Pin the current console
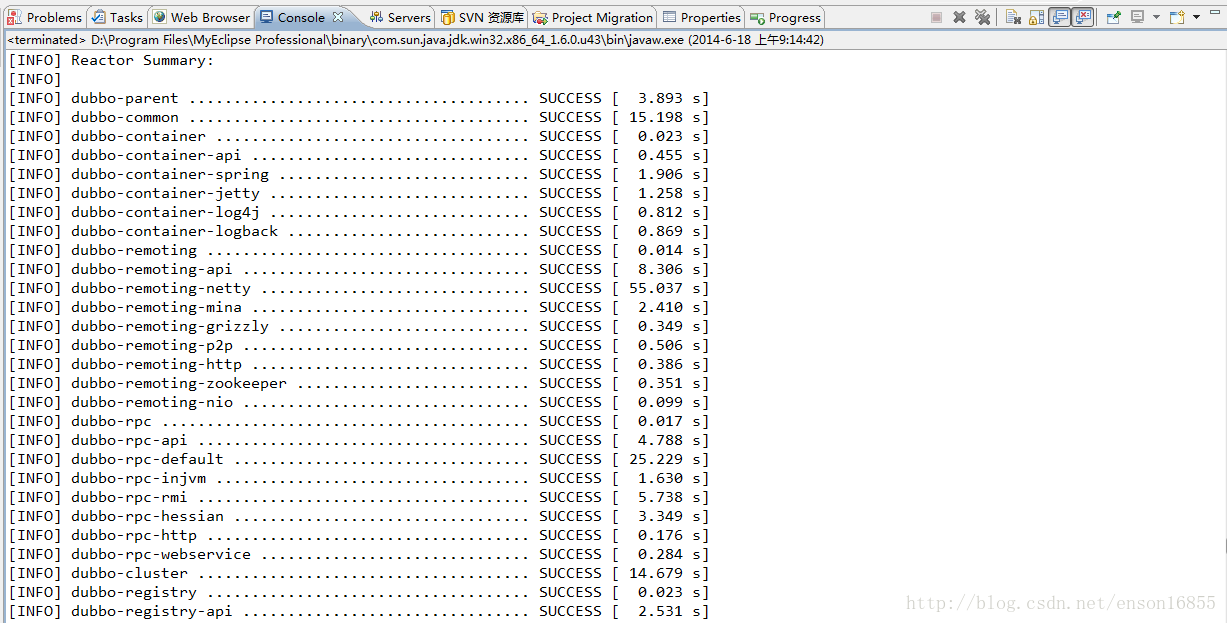 click(1114, 17)
